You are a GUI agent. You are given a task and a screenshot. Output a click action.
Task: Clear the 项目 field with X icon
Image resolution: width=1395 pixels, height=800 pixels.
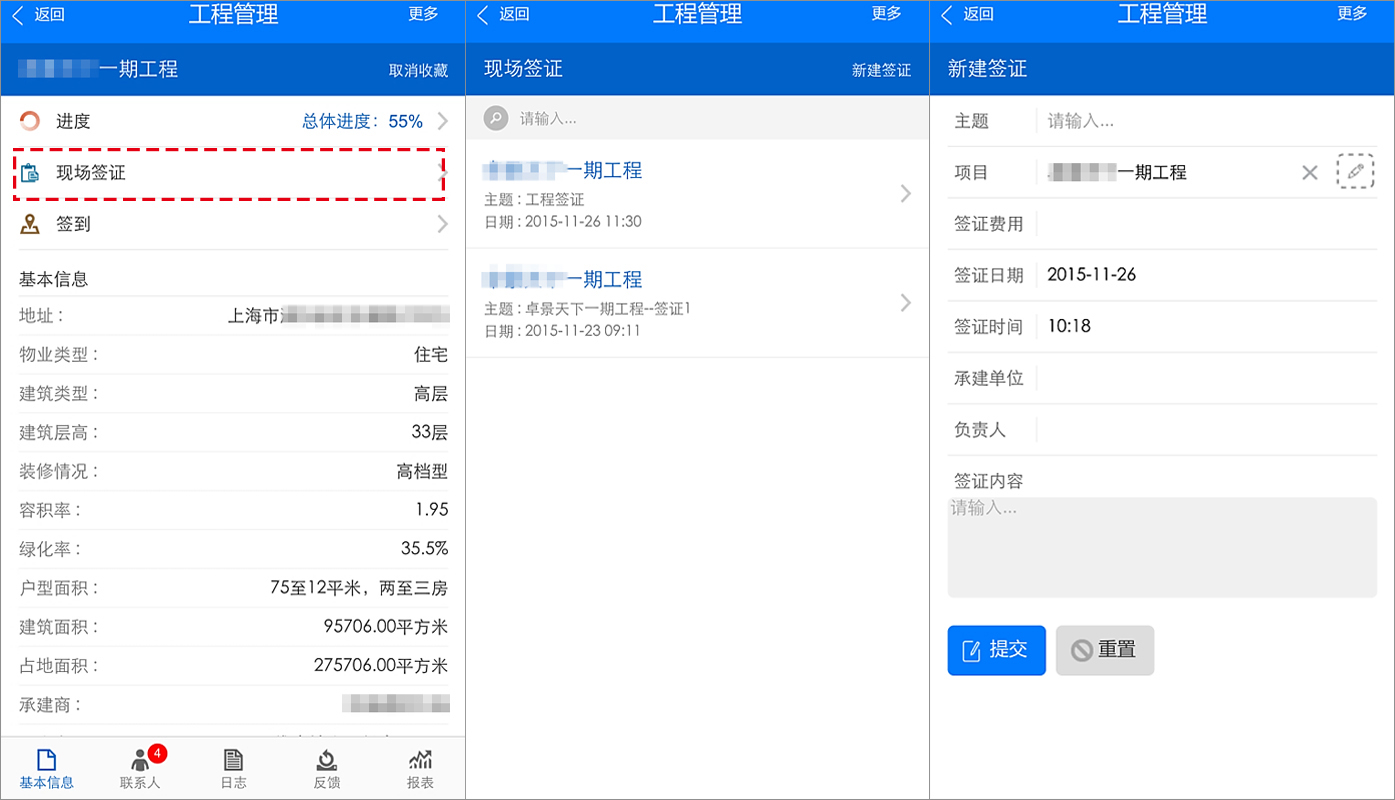coord(1310,172)
